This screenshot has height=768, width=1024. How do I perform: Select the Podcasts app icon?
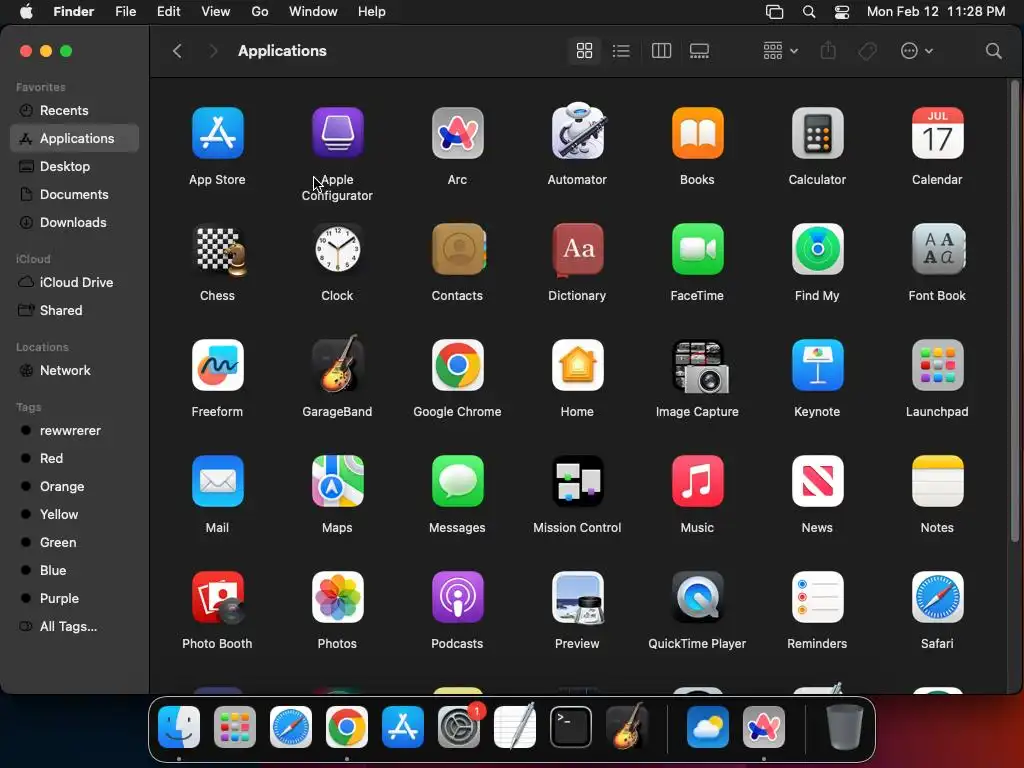click(458, 597)
